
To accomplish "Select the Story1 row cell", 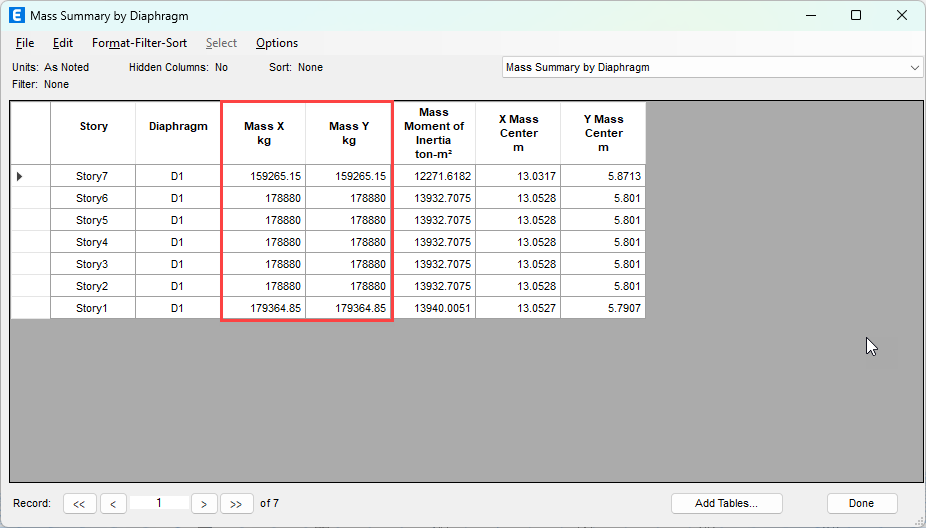I will point(93,308).
